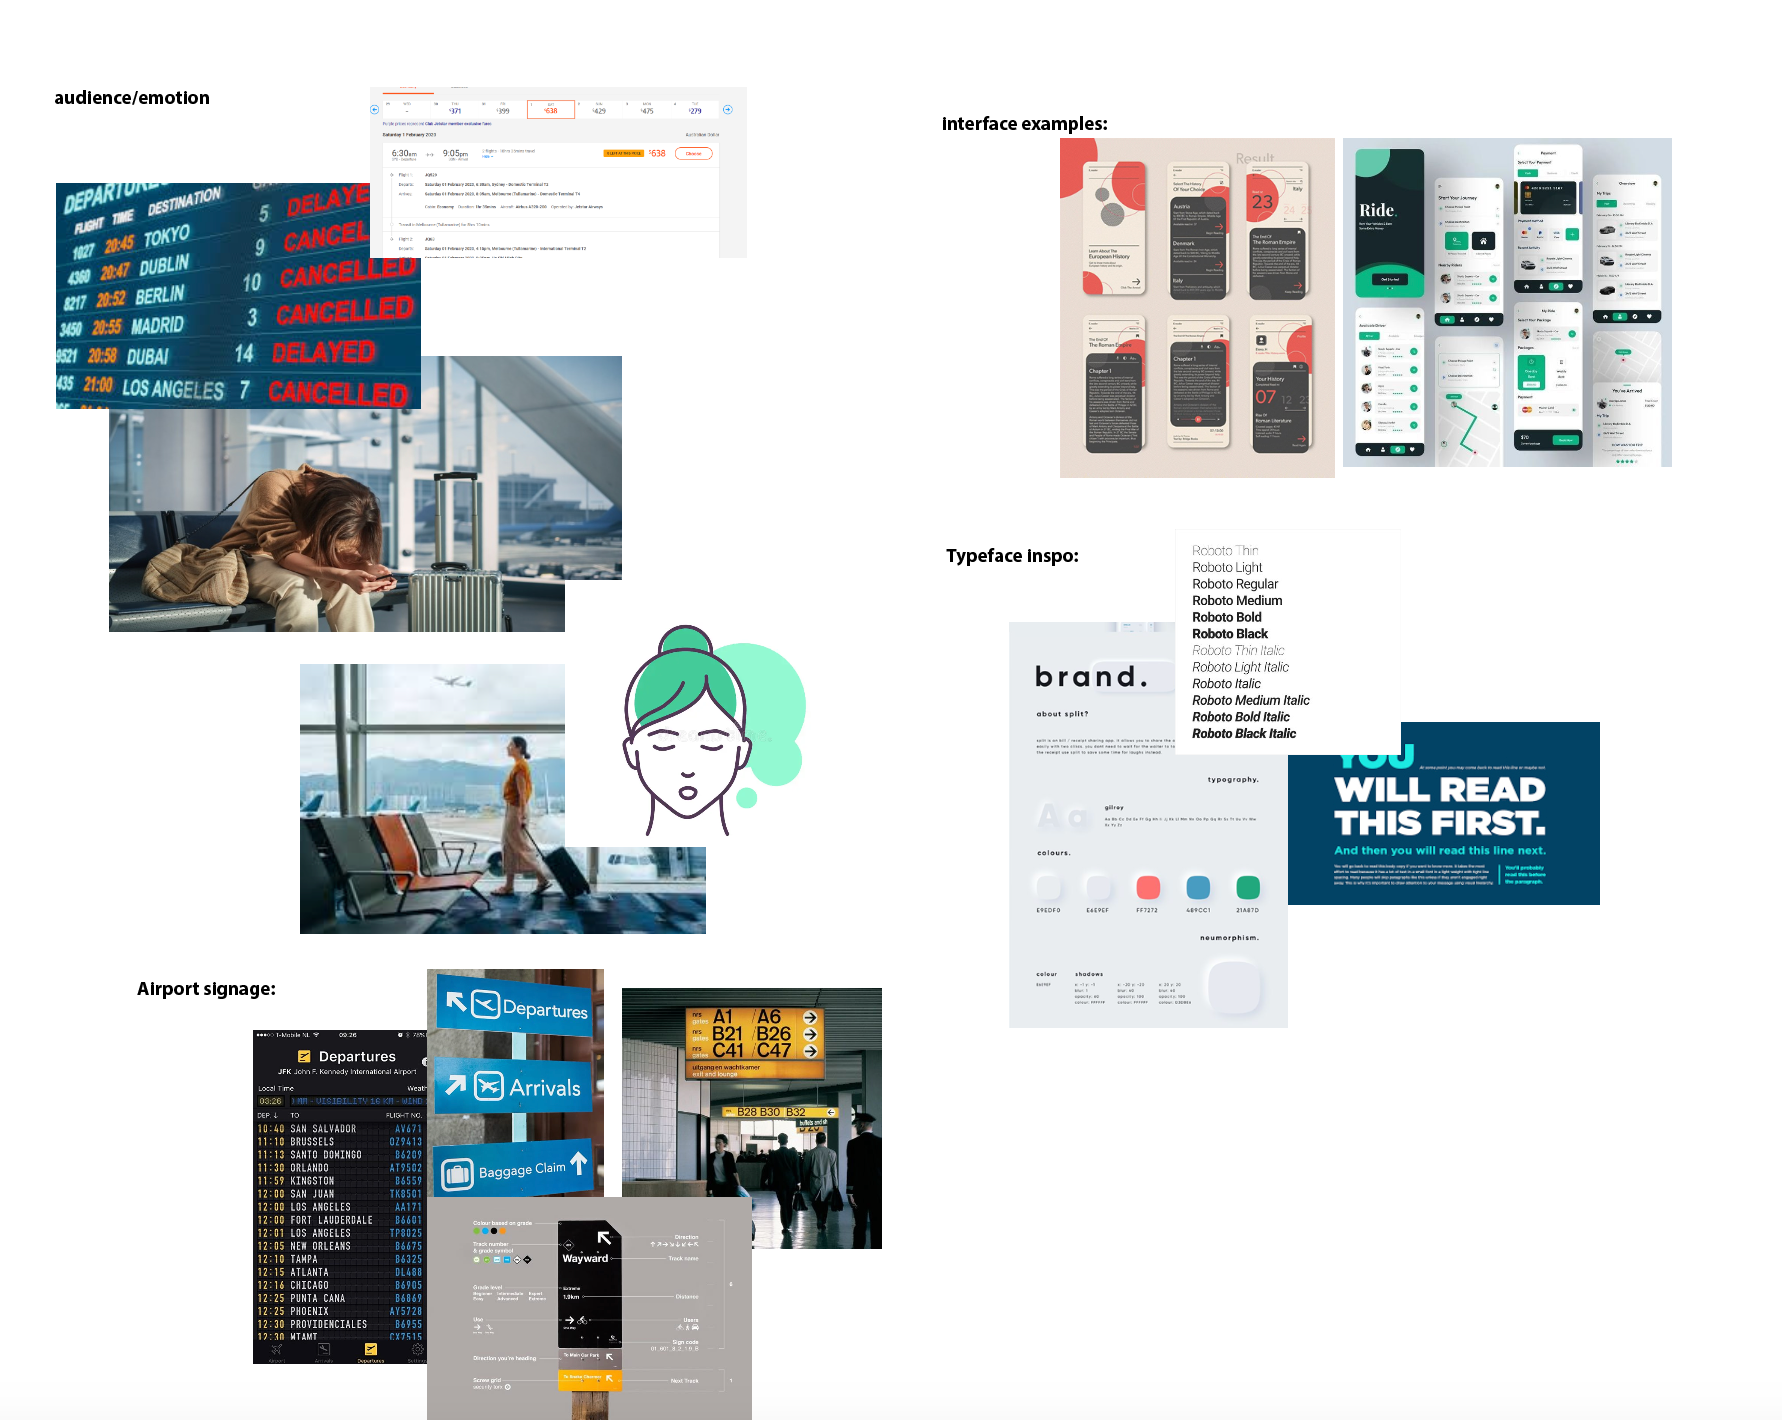The width and height of the screenshot is (1782, 1420).
Task: Click the brand. logo on the style guide
Action: tap(1091, 677)
